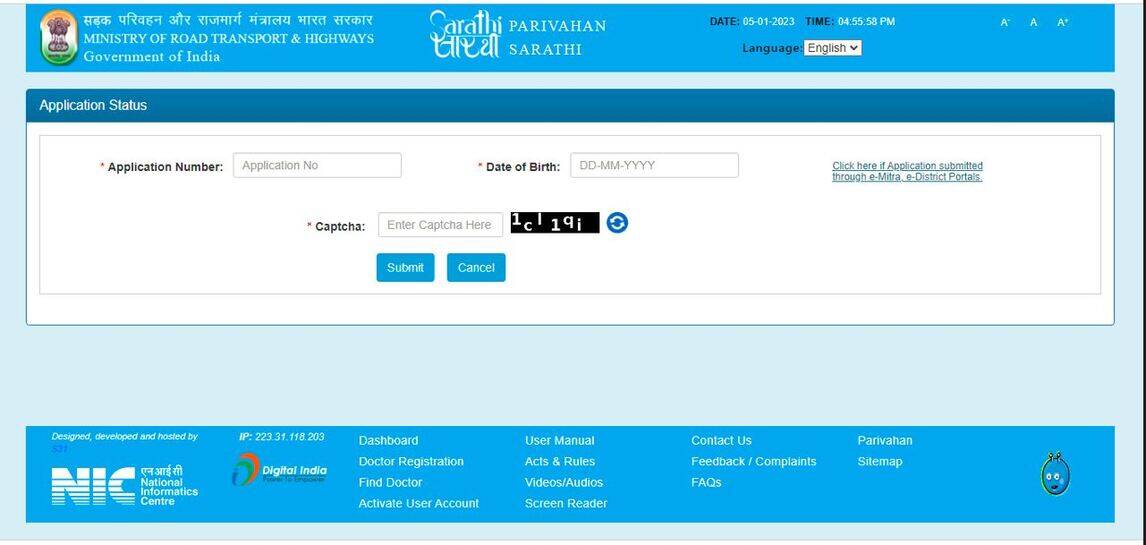The height and width of the screenshot is (545, 1146).
Task: Click the Sarathi Parivahan logo
Action: [x=517, y=37]
